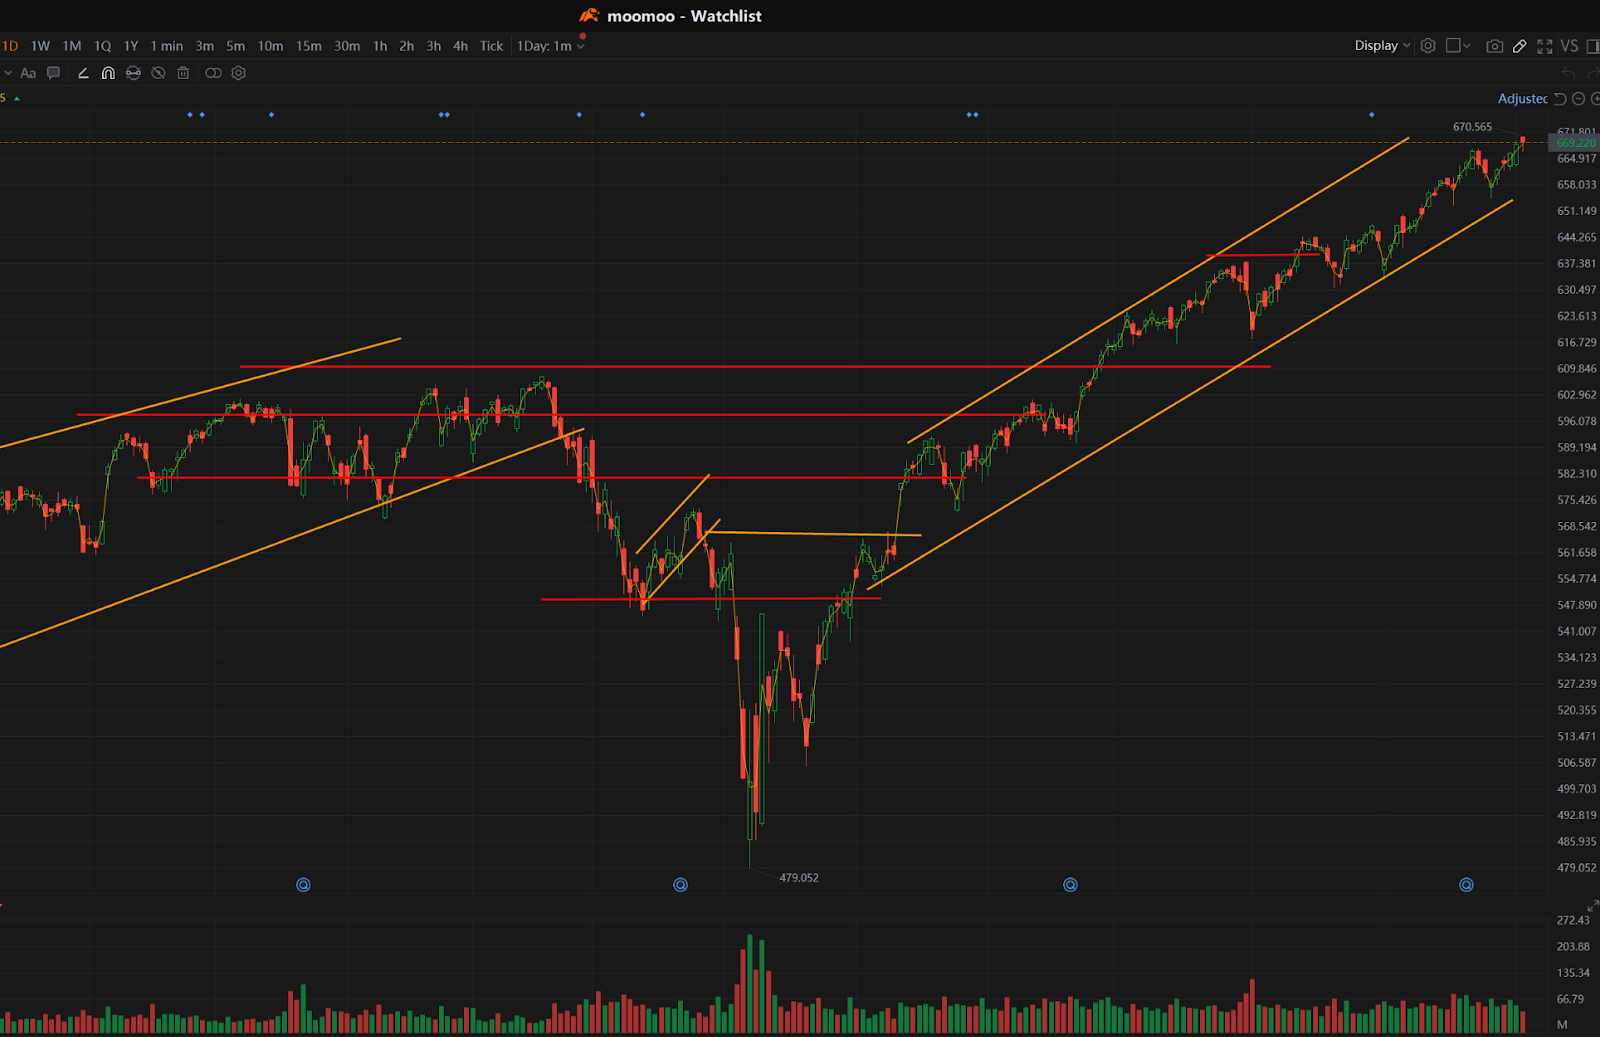Image resolution: width=1600 pixels, height=1037 pixels.
Task: Click the current price tag 669.220
Action: (x=1575, y=143)
